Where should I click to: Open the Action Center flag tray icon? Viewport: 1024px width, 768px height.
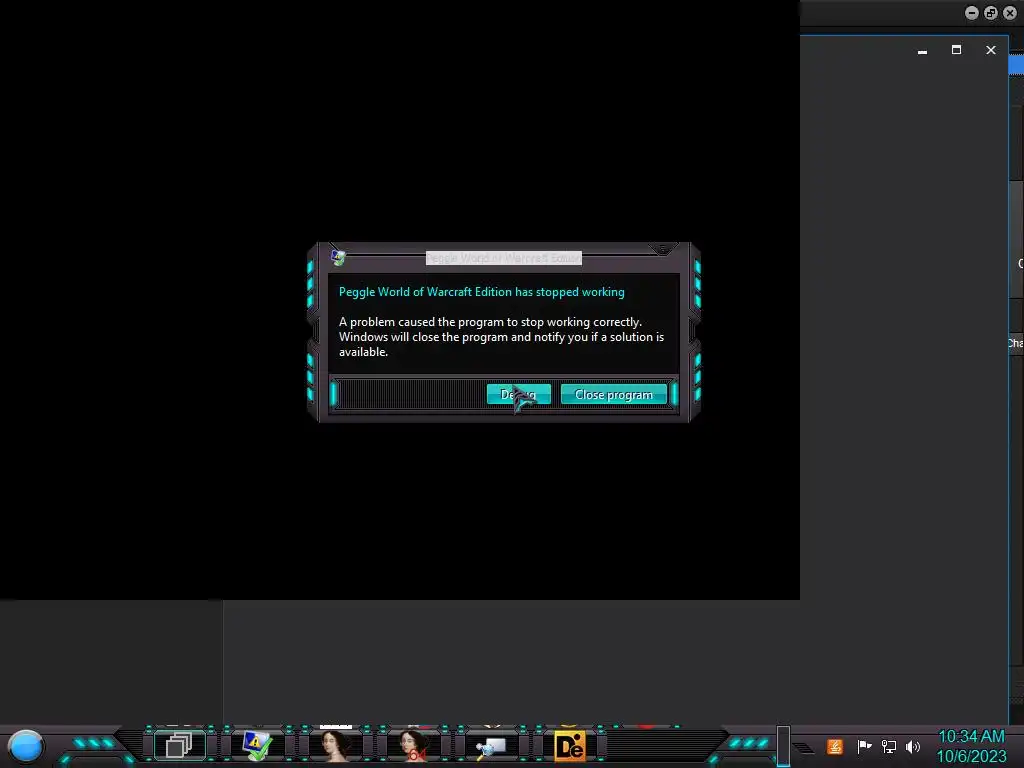pos(864,746)
